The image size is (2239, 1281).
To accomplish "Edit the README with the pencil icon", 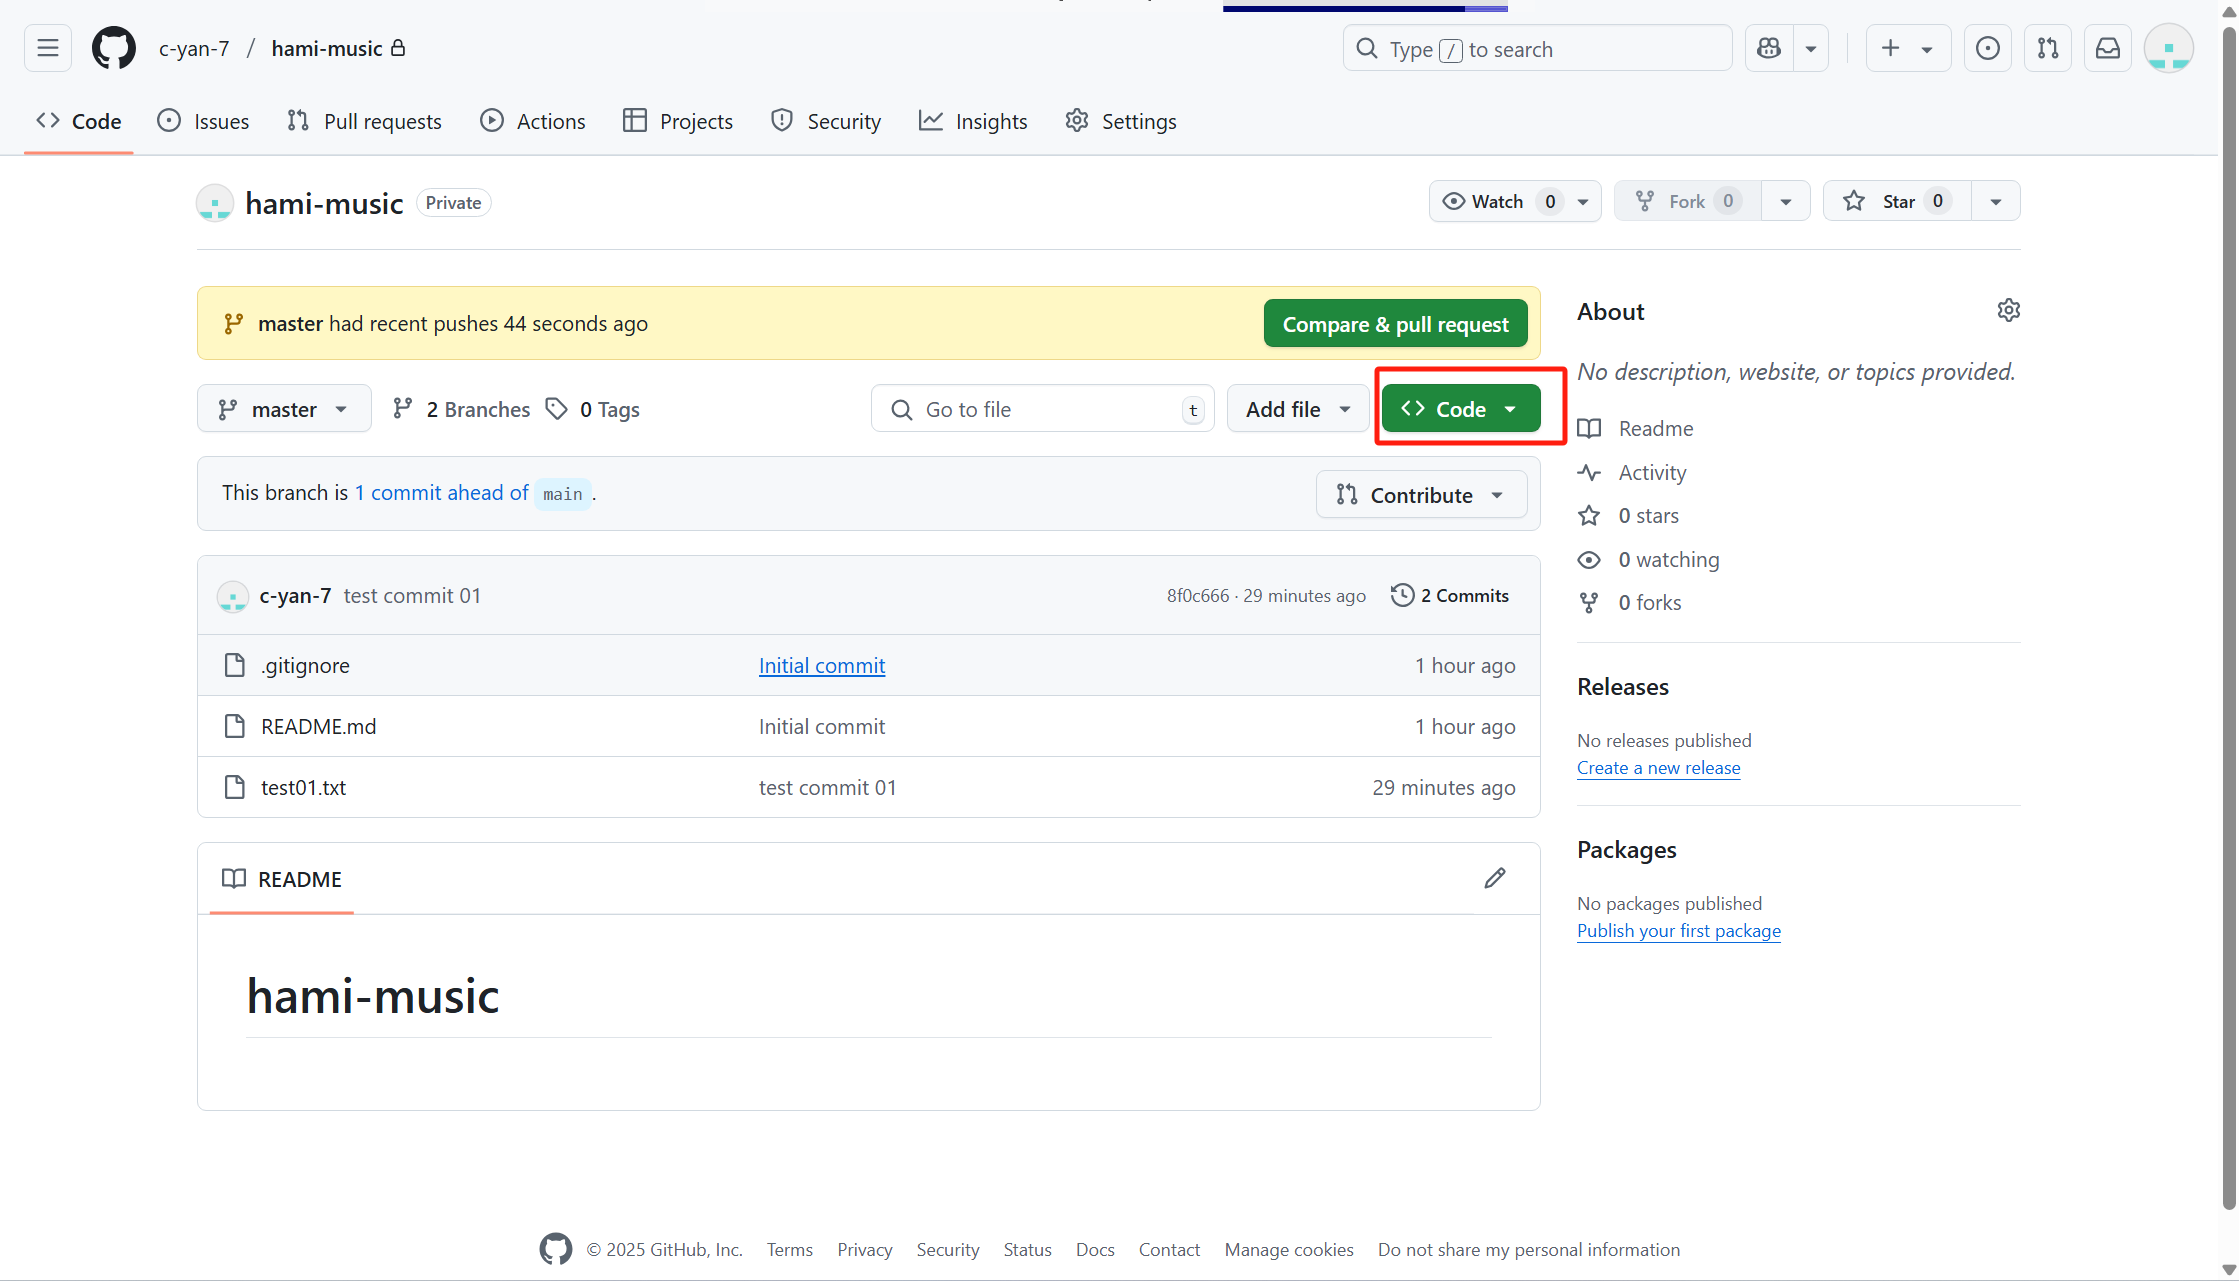I will pos(1494,878).
